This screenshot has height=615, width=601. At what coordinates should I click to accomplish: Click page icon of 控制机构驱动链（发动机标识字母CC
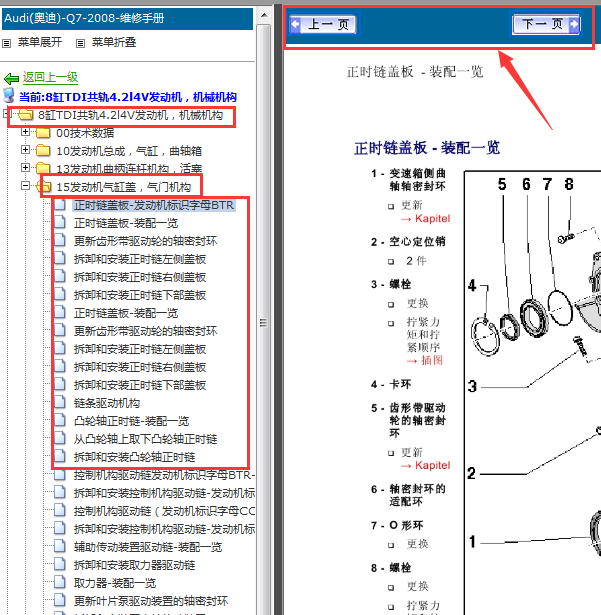click(x=60, y=511)
